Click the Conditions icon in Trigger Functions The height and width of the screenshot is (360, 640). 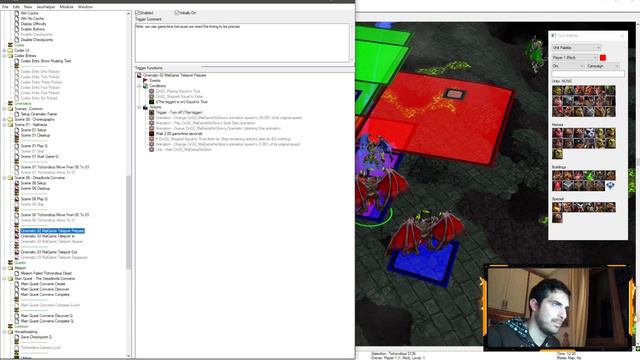click(x=145, y=86)
